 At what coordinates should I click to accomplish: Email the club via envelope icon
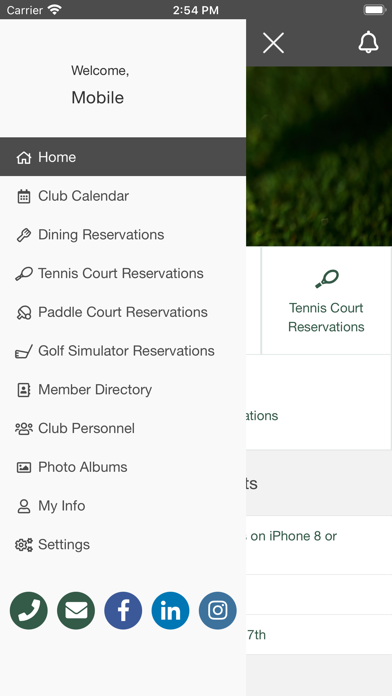coord(76,611)
